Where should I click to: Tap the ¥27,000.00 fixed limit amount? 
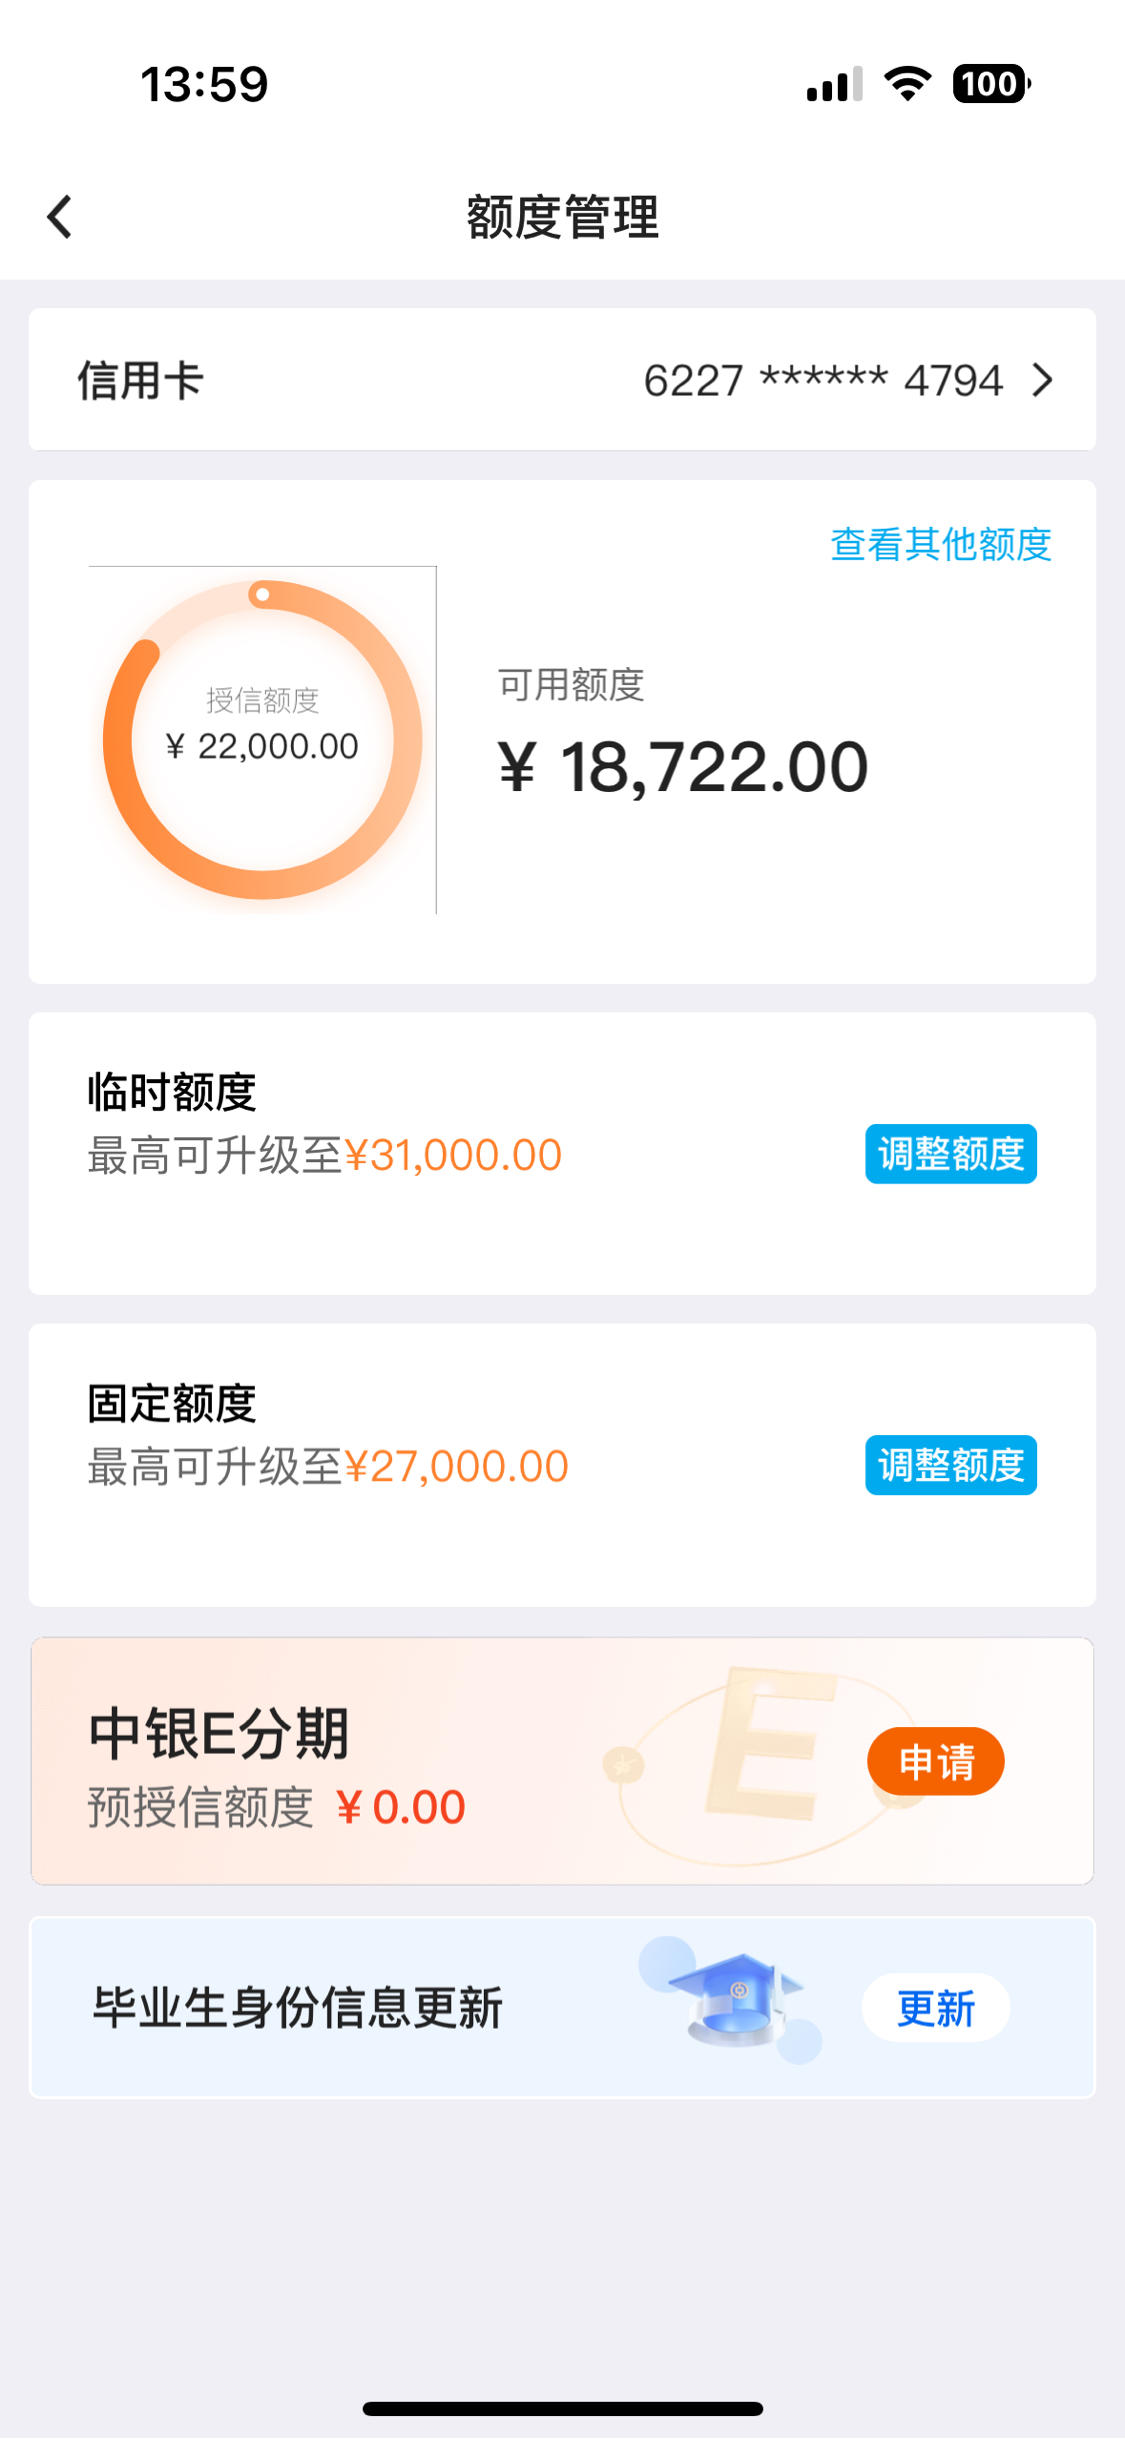pyautogui.click(x=456, y=1467)
